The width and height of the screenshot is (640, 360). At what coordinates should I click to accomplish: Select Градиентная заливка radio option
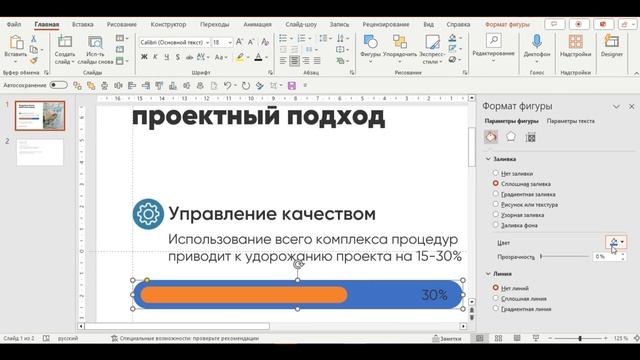tap(496, 194)
